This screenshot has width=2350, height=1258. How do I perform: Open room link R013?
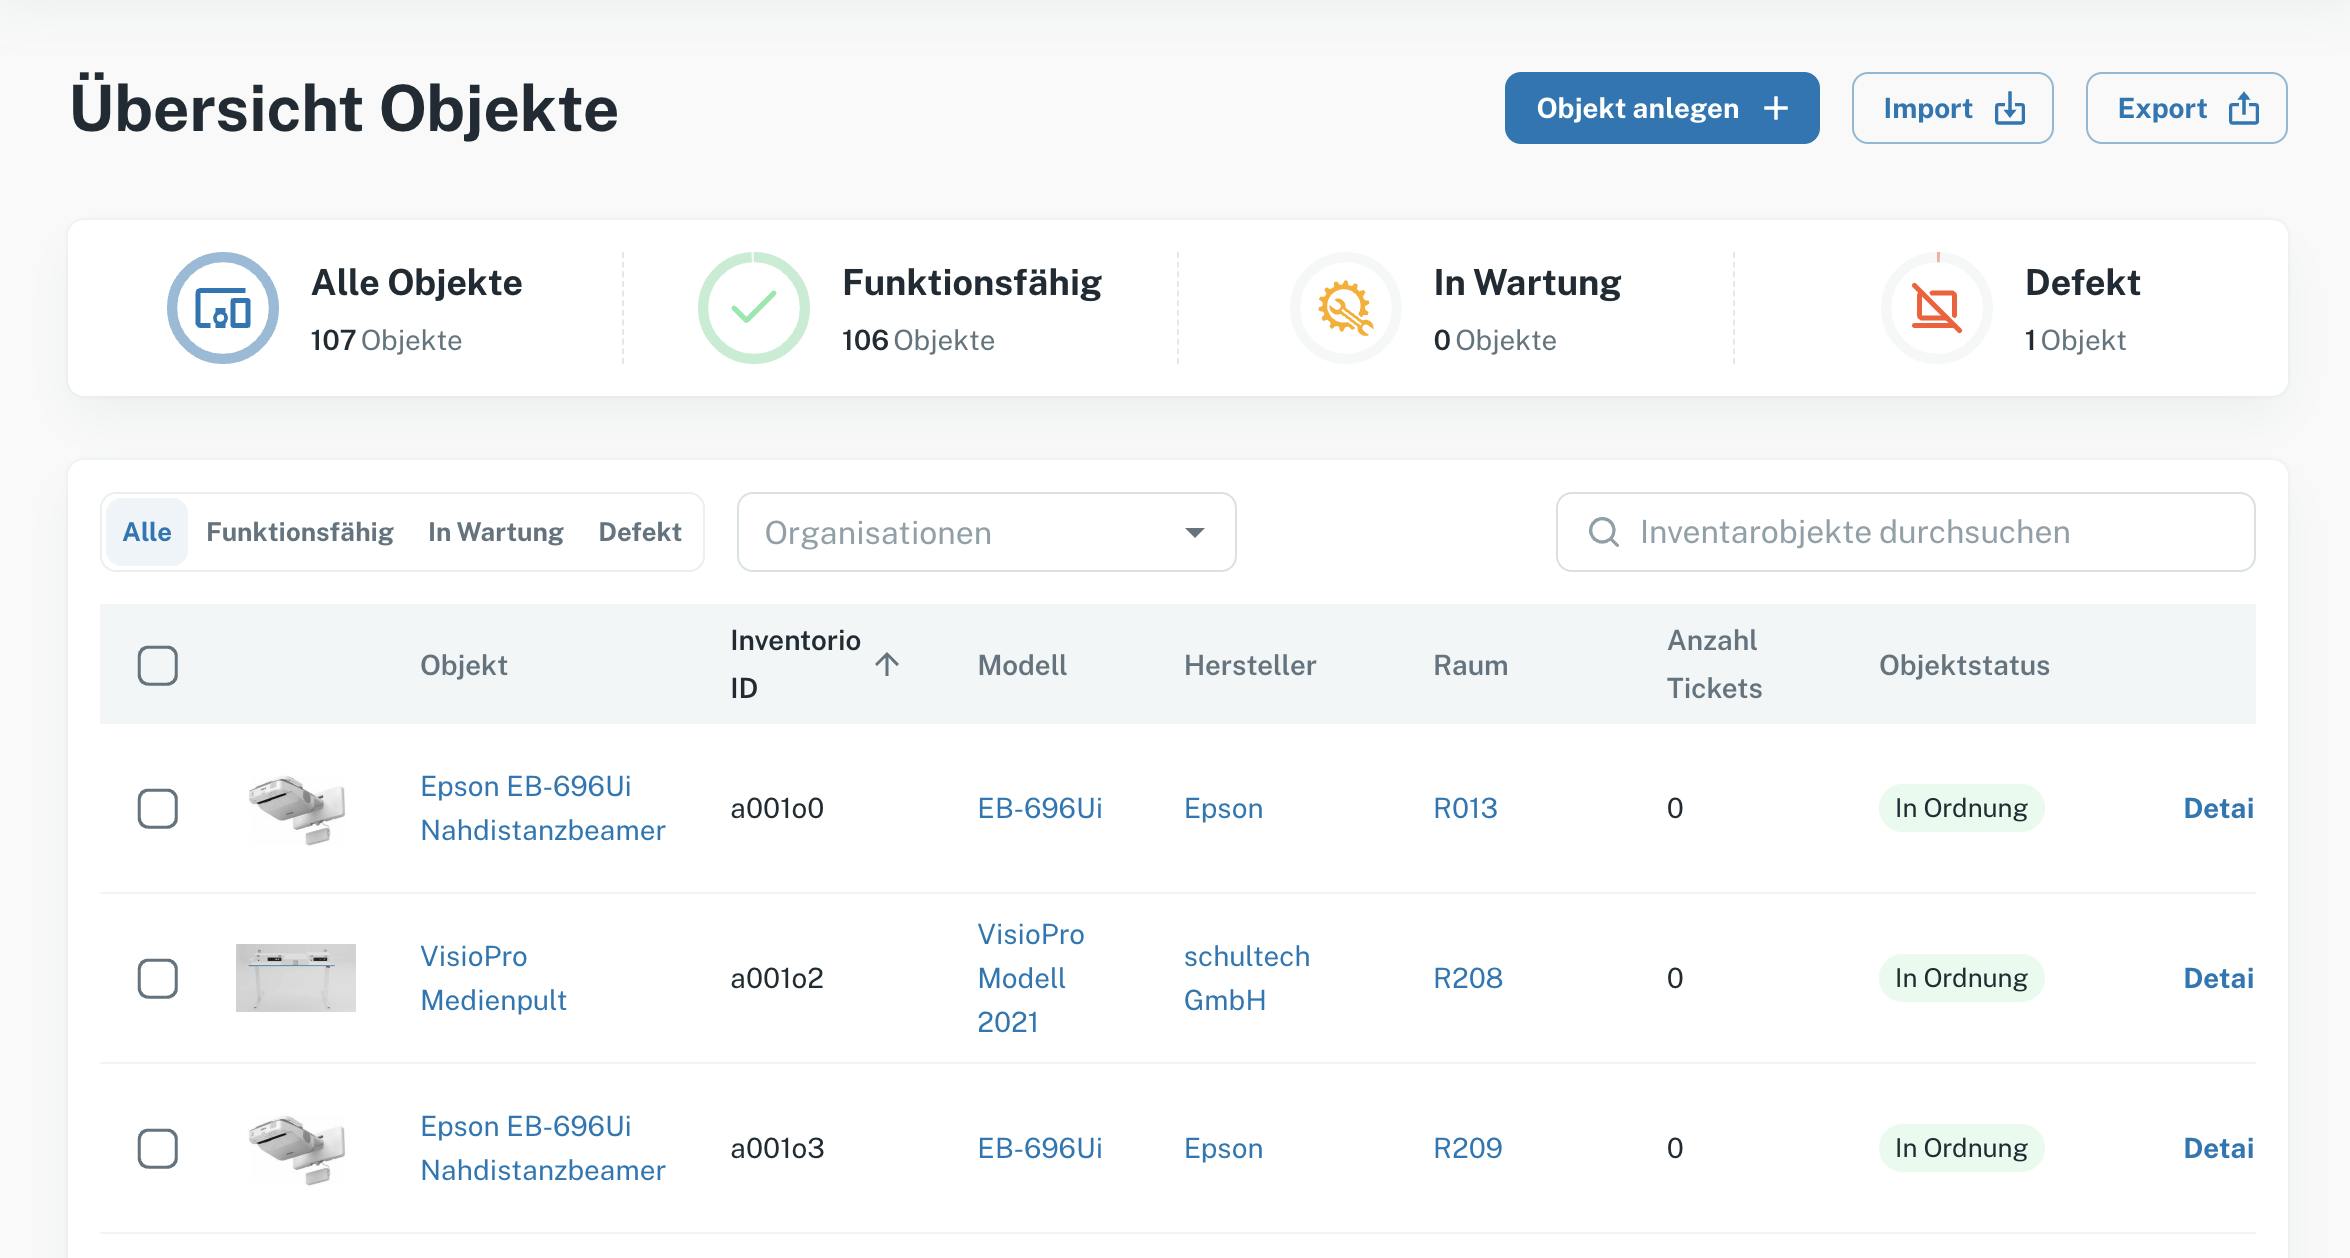(1468, 808)
